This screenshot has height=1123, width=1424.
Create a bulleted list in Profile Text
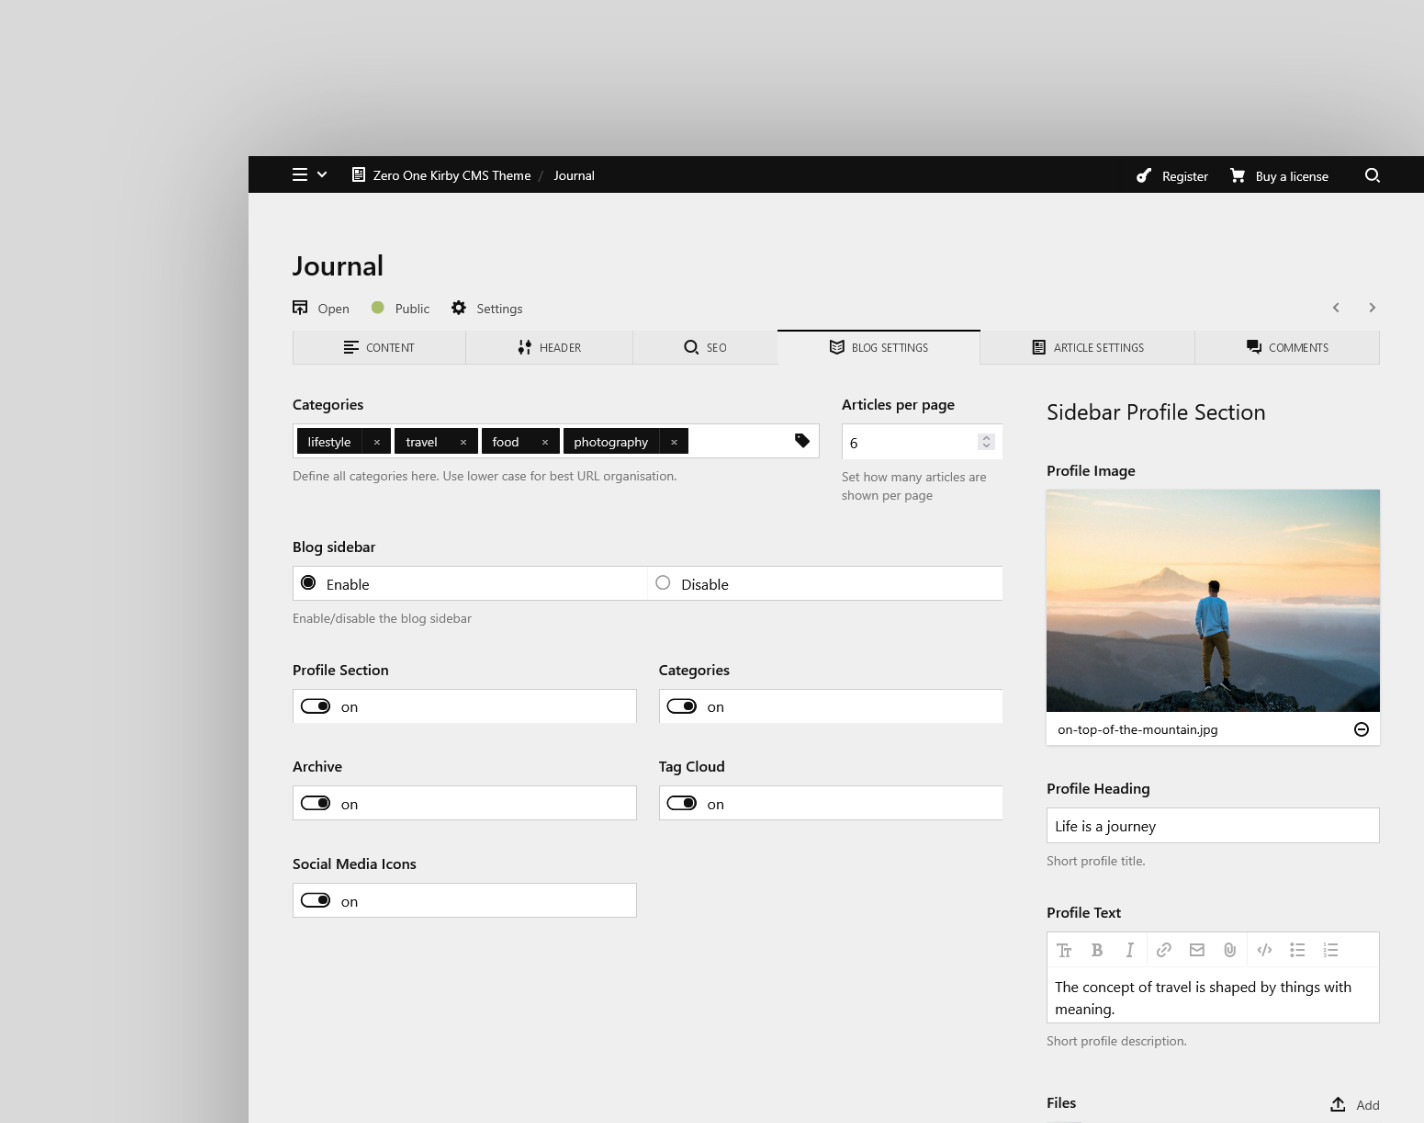point(1297,949)
